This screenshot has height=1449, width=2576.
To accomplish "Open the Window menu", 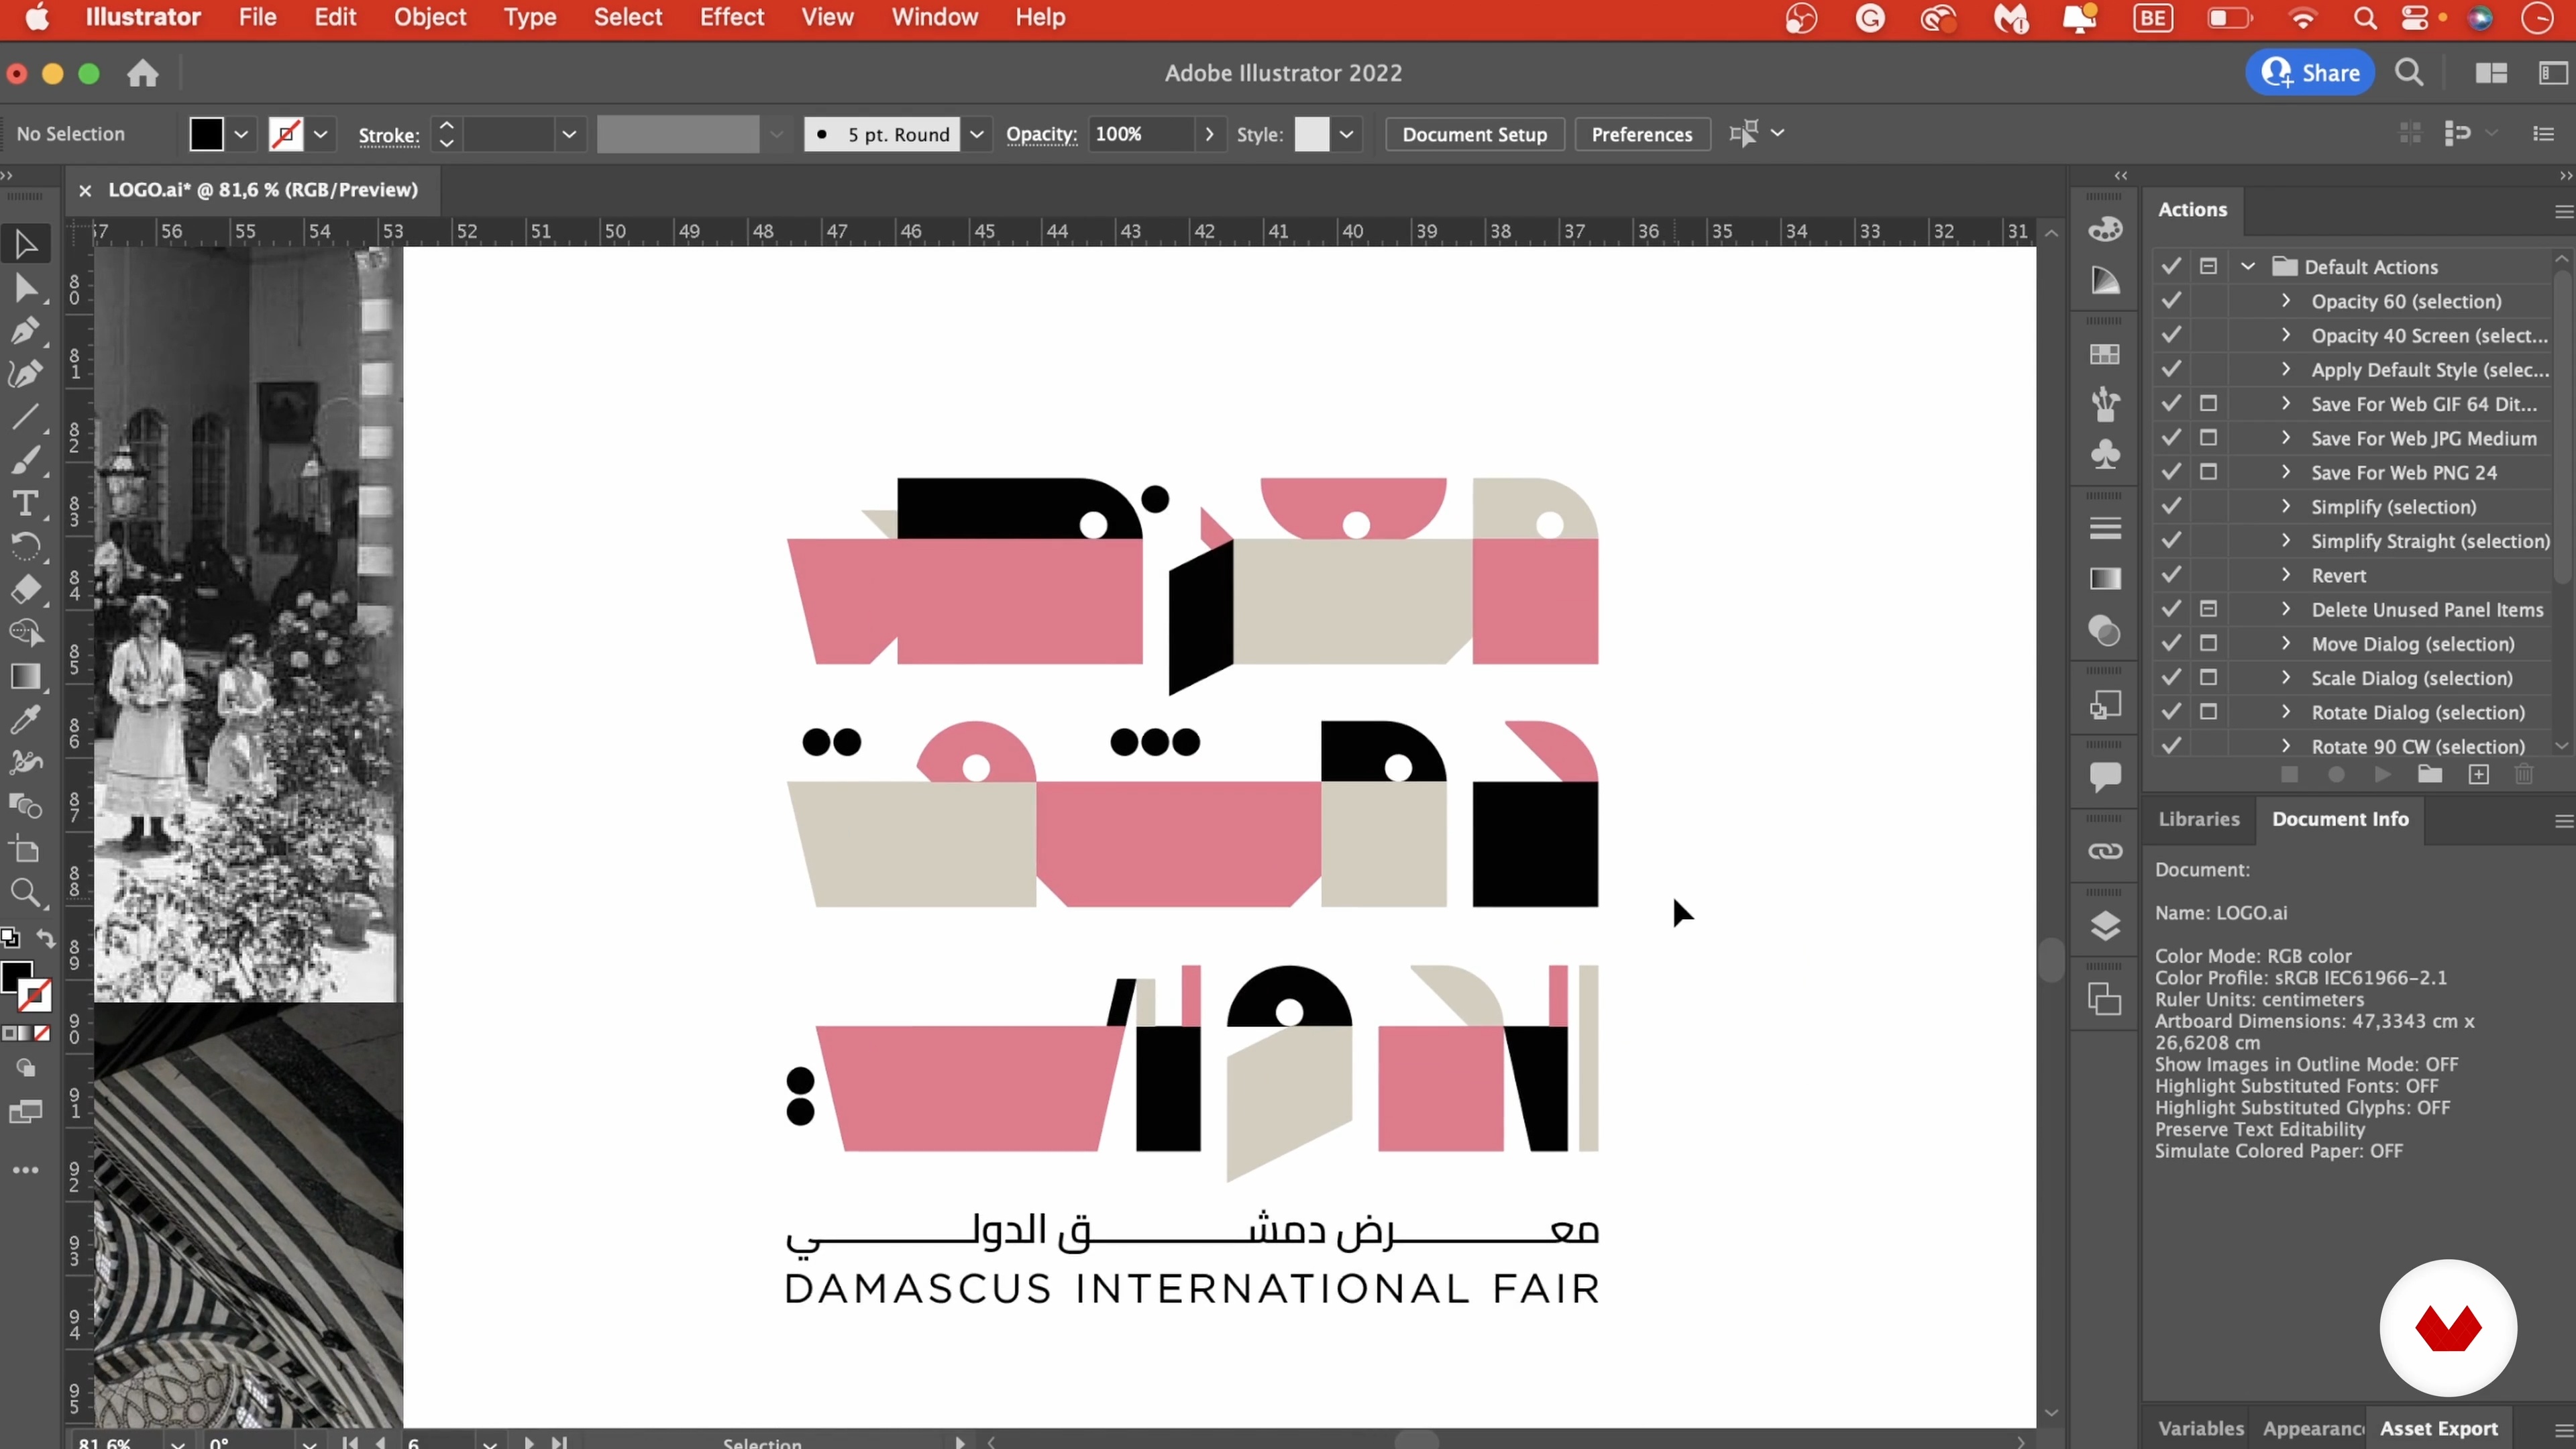I will coord(934,17).
